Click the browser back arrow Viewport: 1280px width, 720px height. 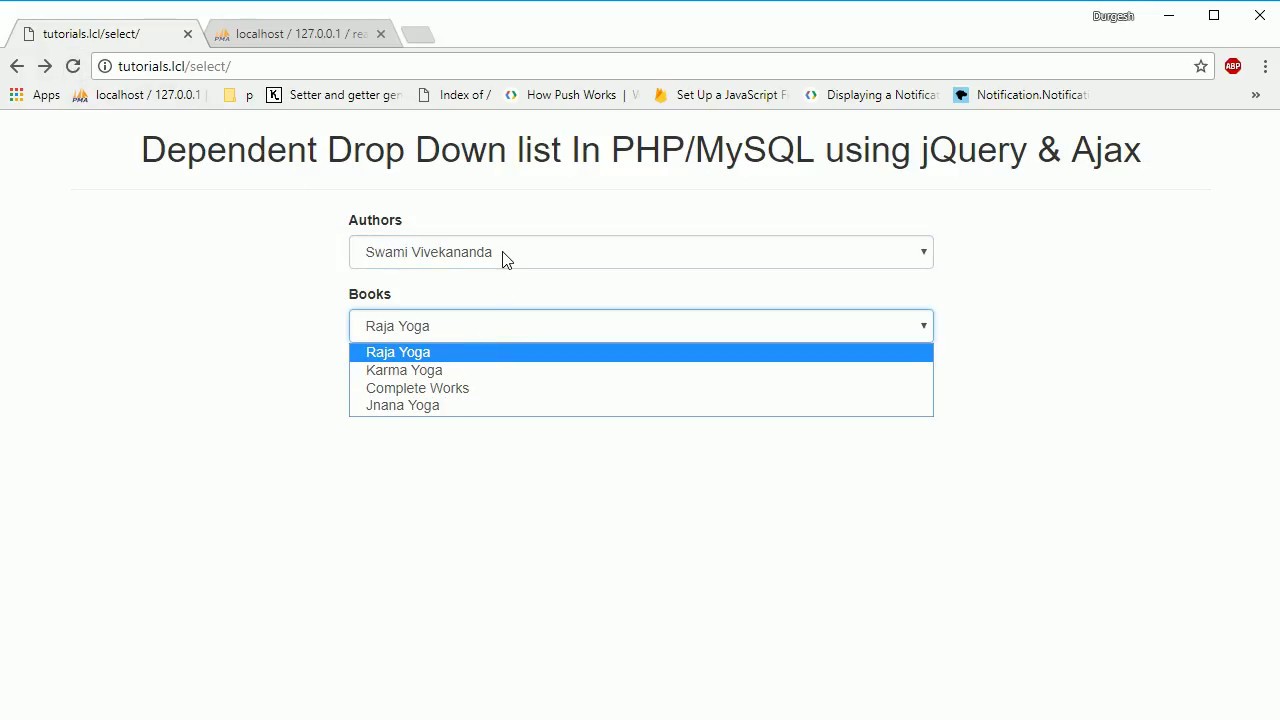[17, 66]
